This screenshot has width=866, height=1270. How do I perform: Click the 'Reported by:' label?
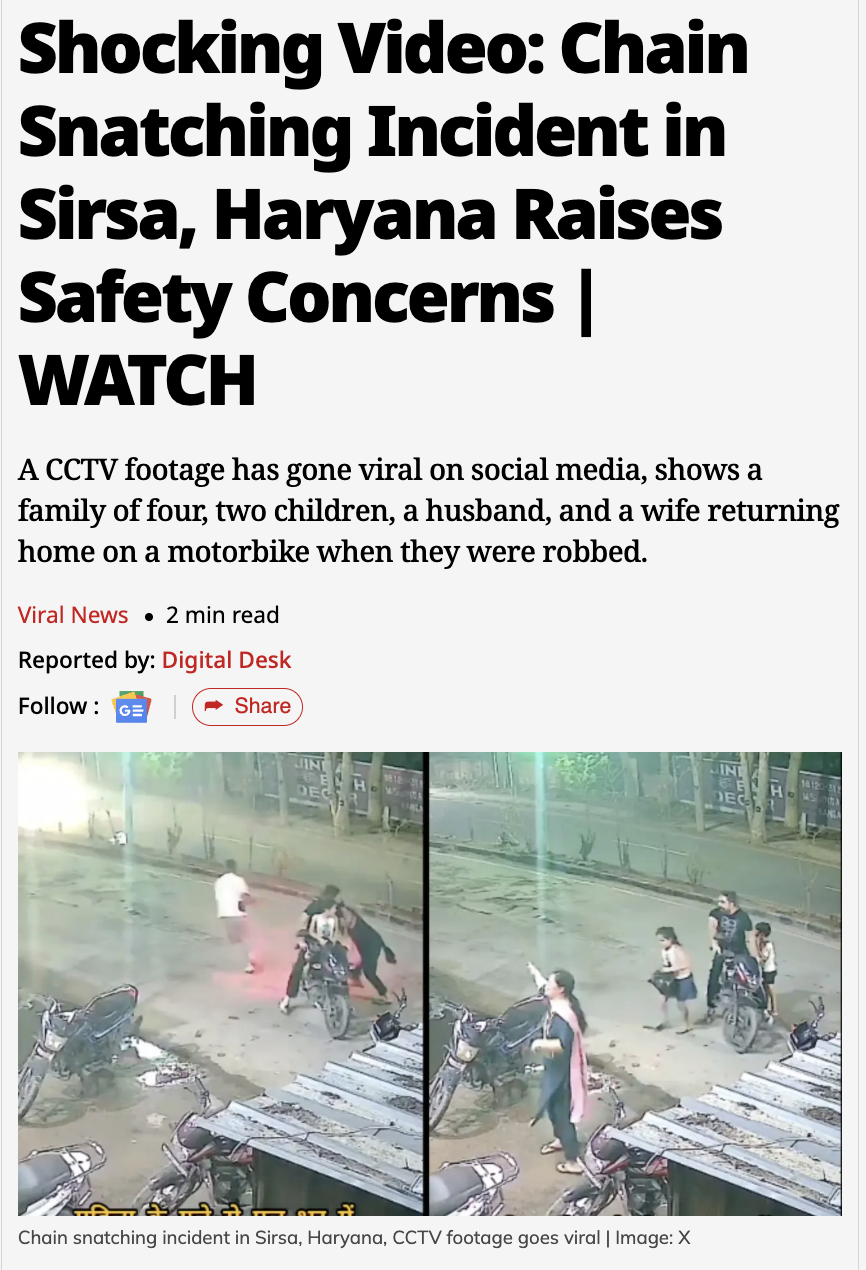tap(86, 660)
